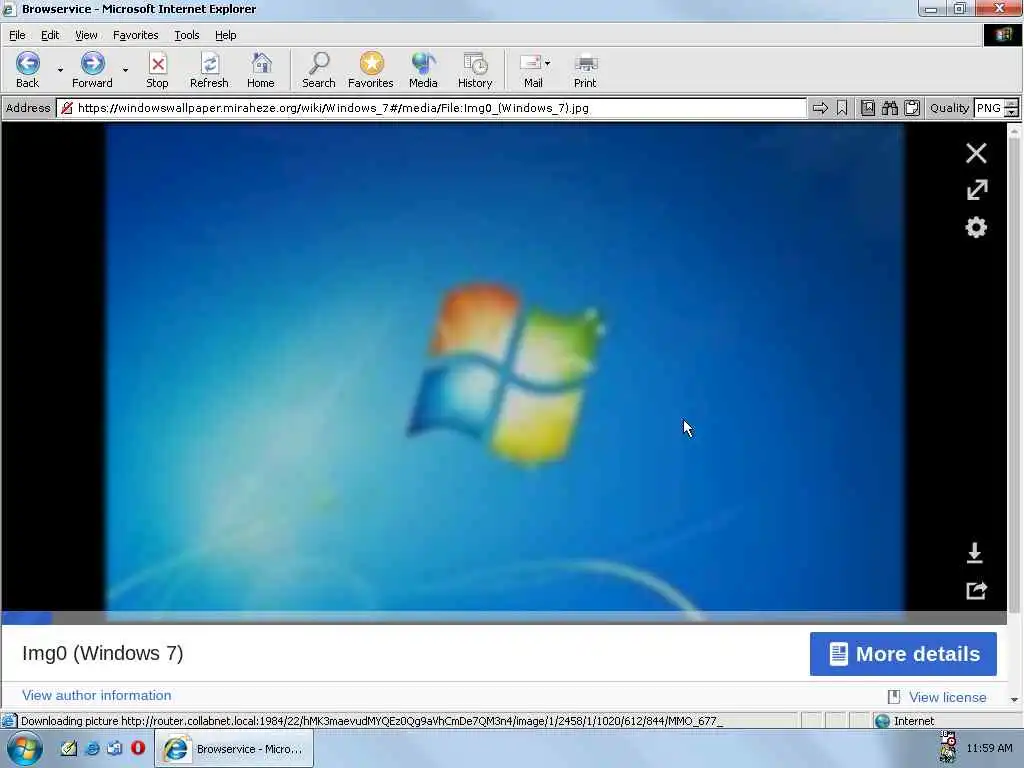Select the Browservice taskbar button

tap(234, 748)
